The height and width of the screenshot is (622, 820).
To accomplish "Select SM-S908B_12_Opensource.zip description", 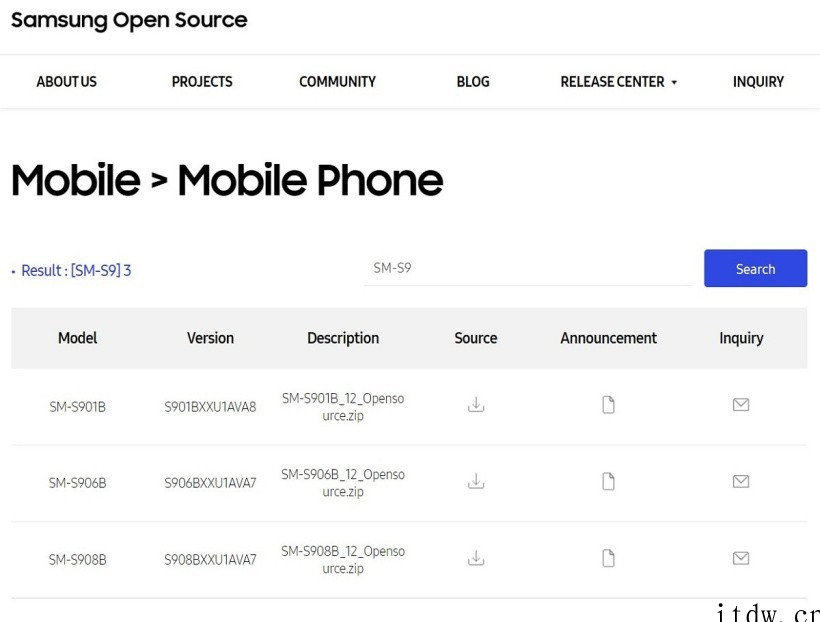I will 343,559.
